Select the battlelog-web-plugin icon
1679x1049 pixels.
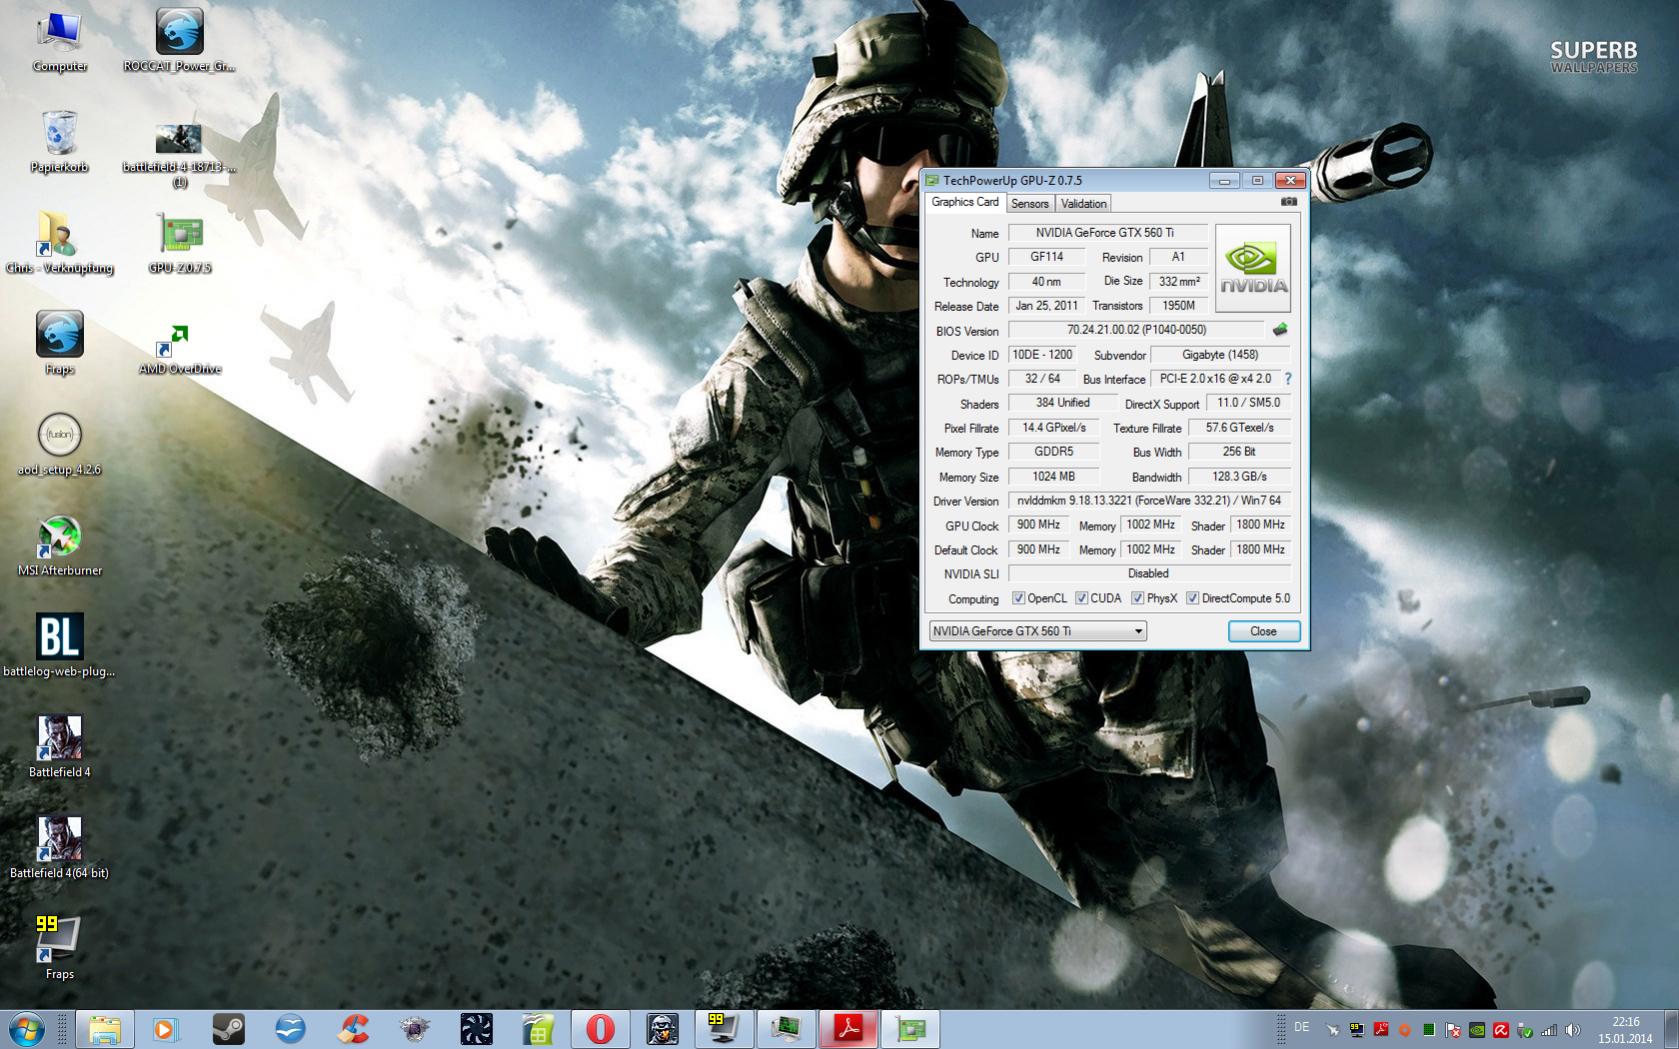pyautogui.click(x=59, y=646)
